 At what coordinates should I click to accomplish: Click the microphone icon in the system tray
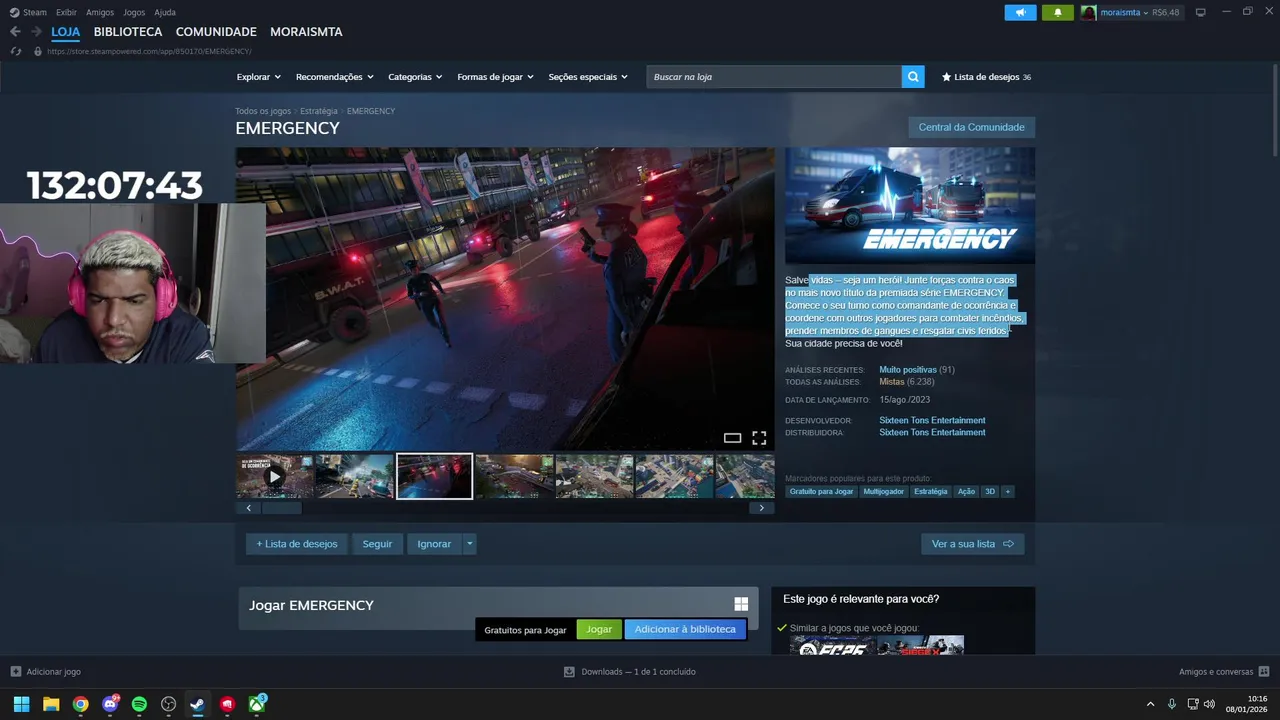click(x=1171, y=704)
